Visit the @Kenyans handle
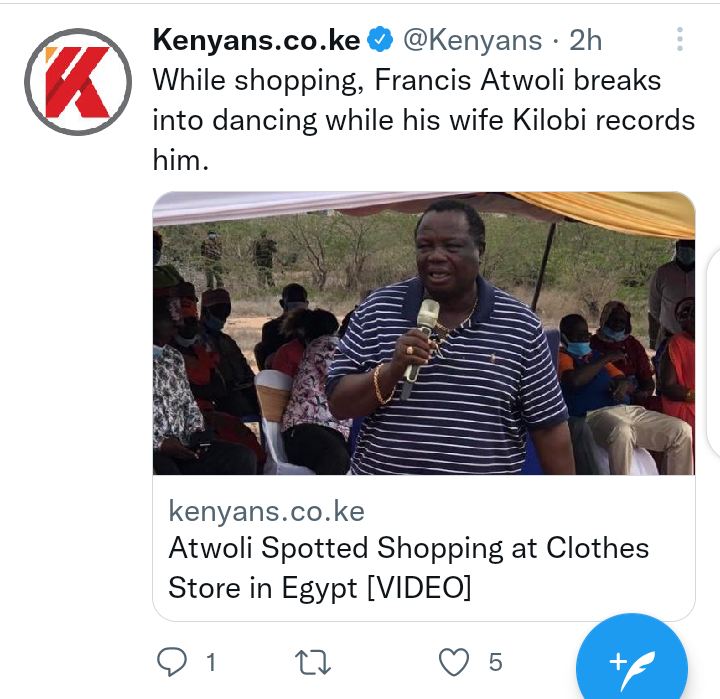 click(472, 40)
